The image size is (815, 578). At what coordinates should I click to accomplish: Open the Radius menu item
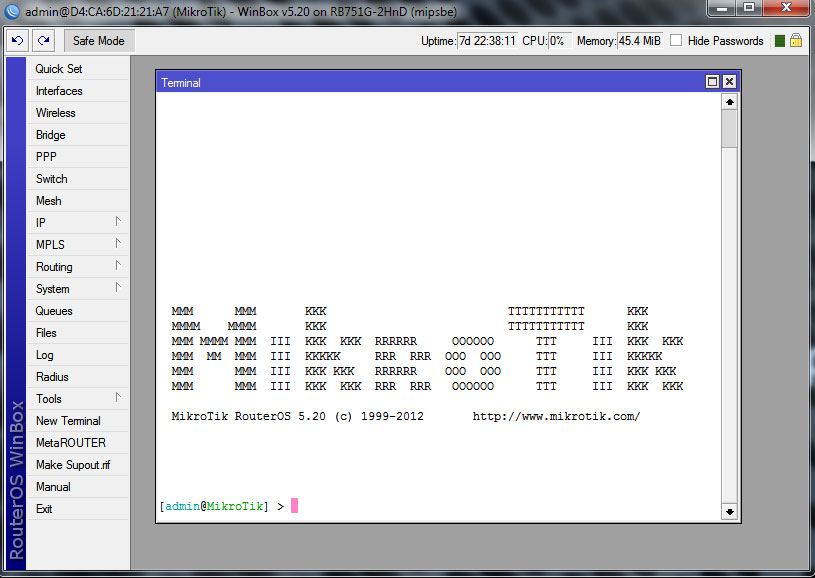(x=77, y=377)
